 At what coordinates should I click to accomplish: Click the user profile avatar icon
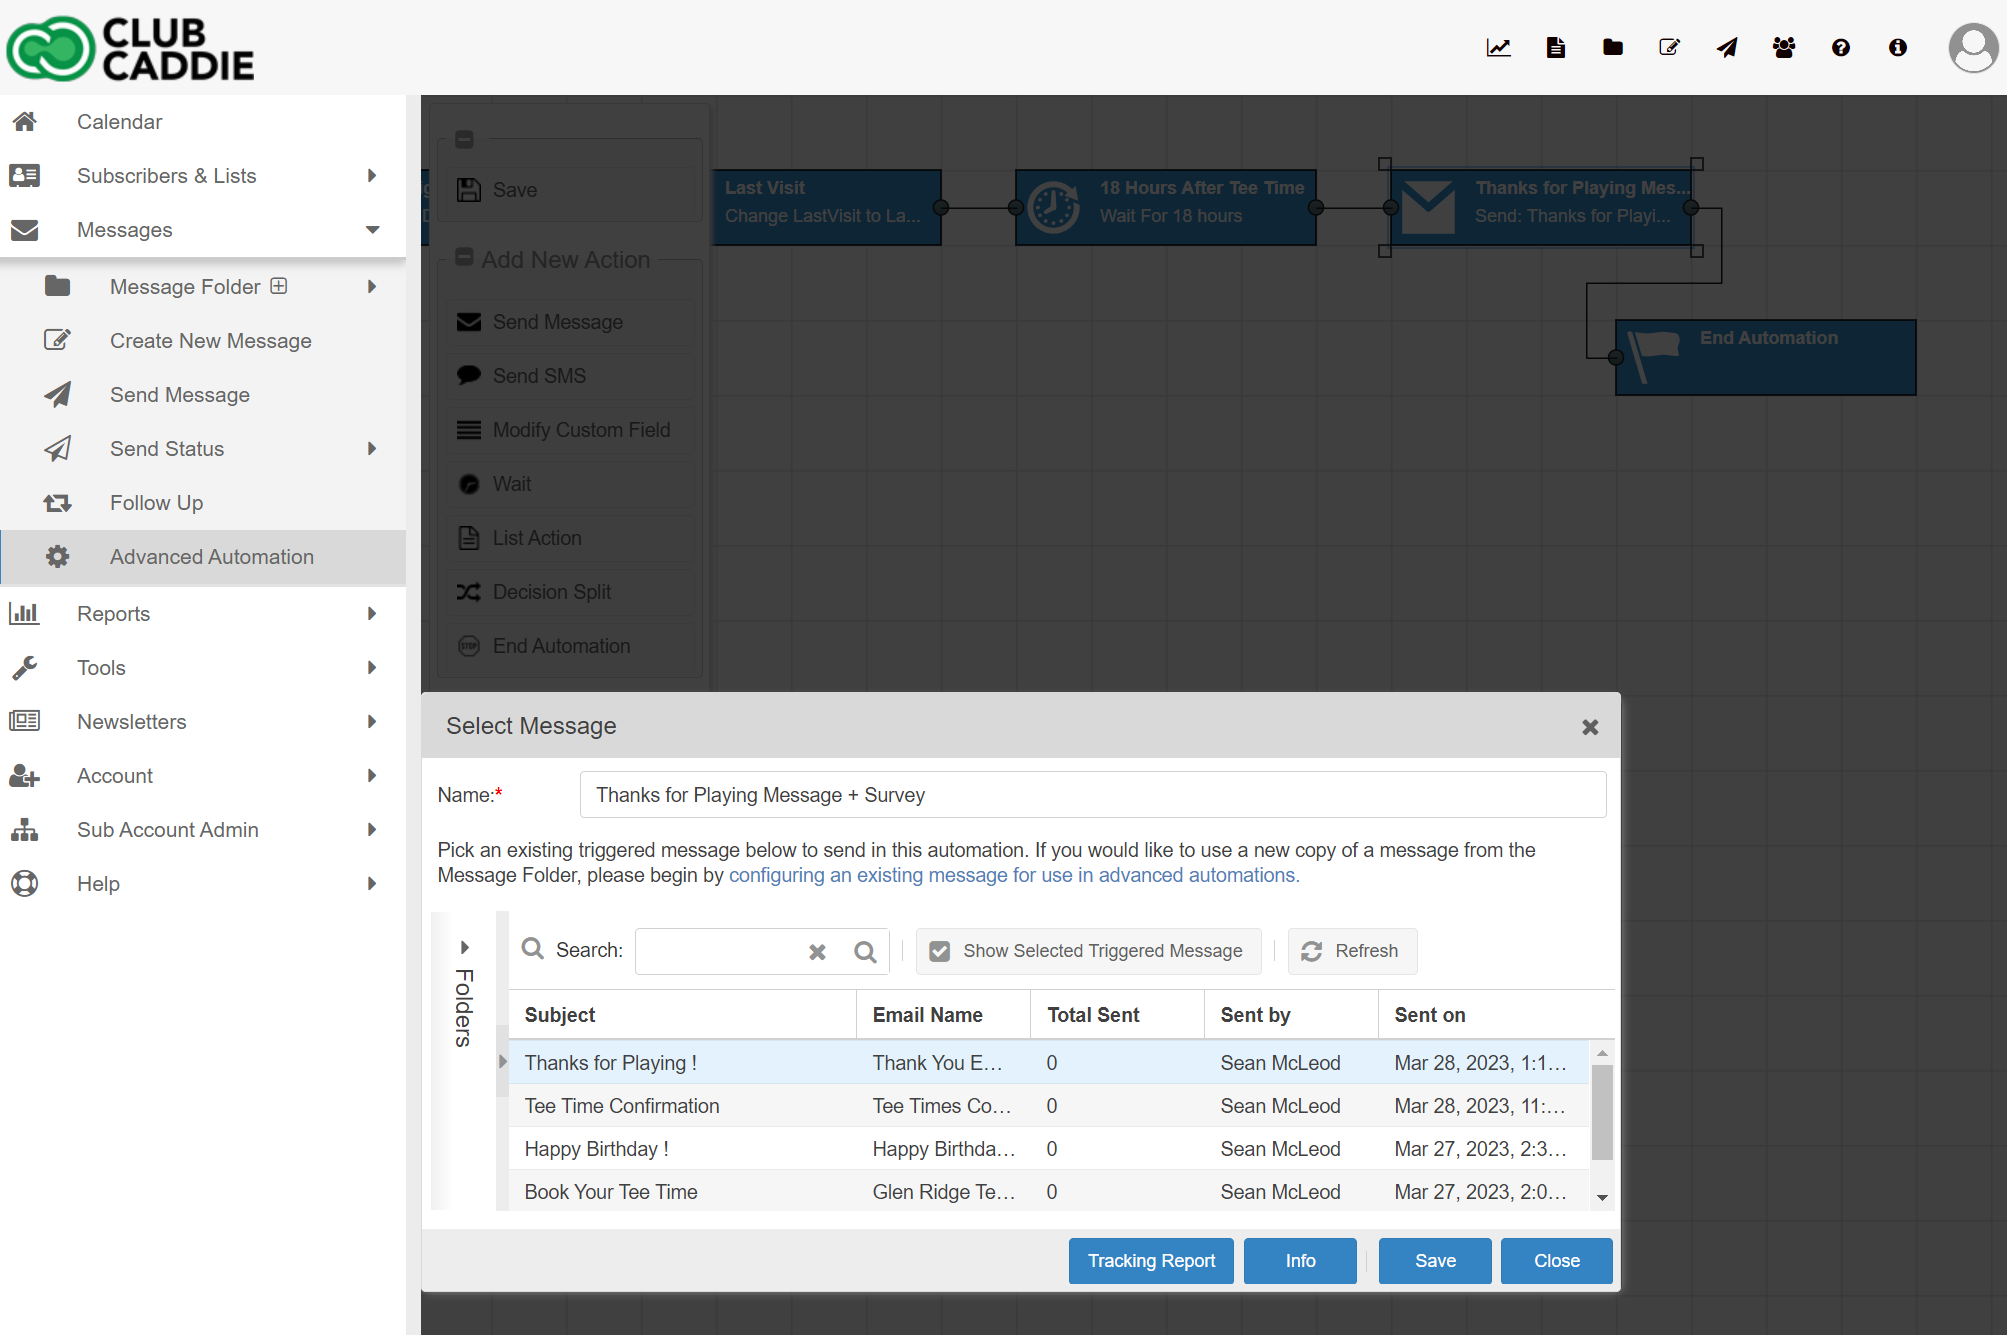click(x=1973, y=47)
